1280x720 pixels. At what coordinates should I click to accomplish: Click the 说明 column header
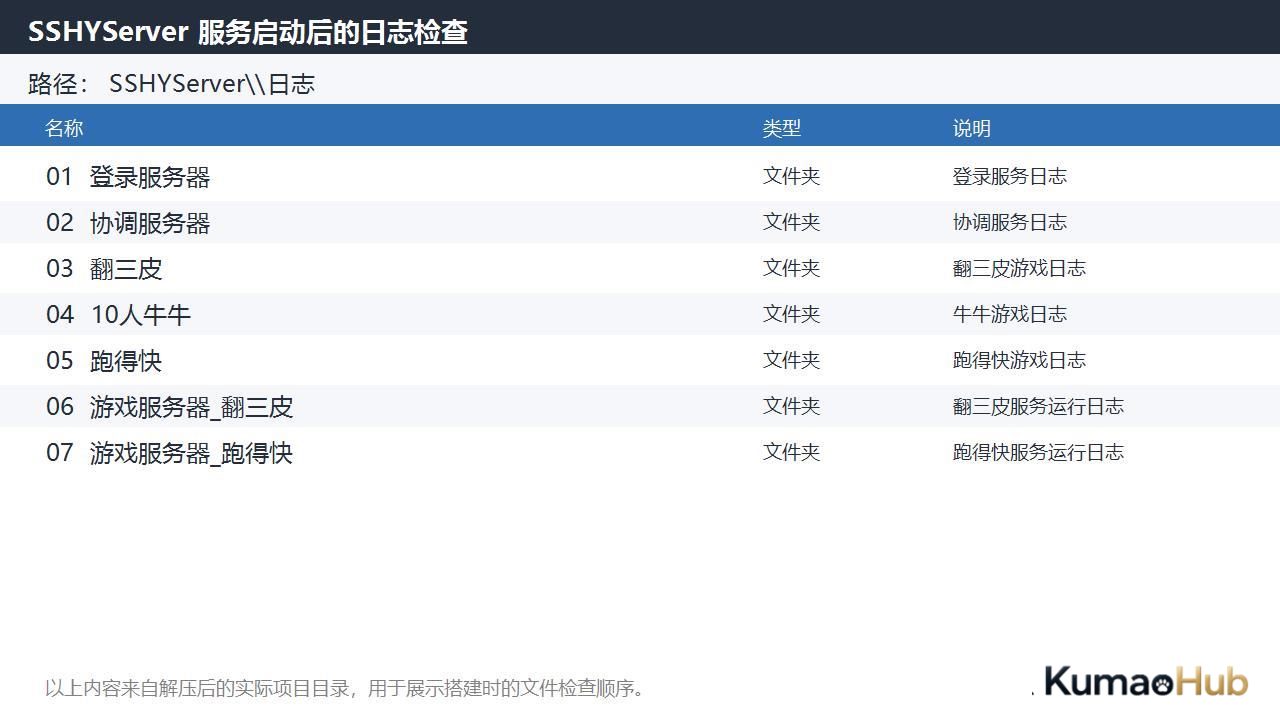point(971,128)
